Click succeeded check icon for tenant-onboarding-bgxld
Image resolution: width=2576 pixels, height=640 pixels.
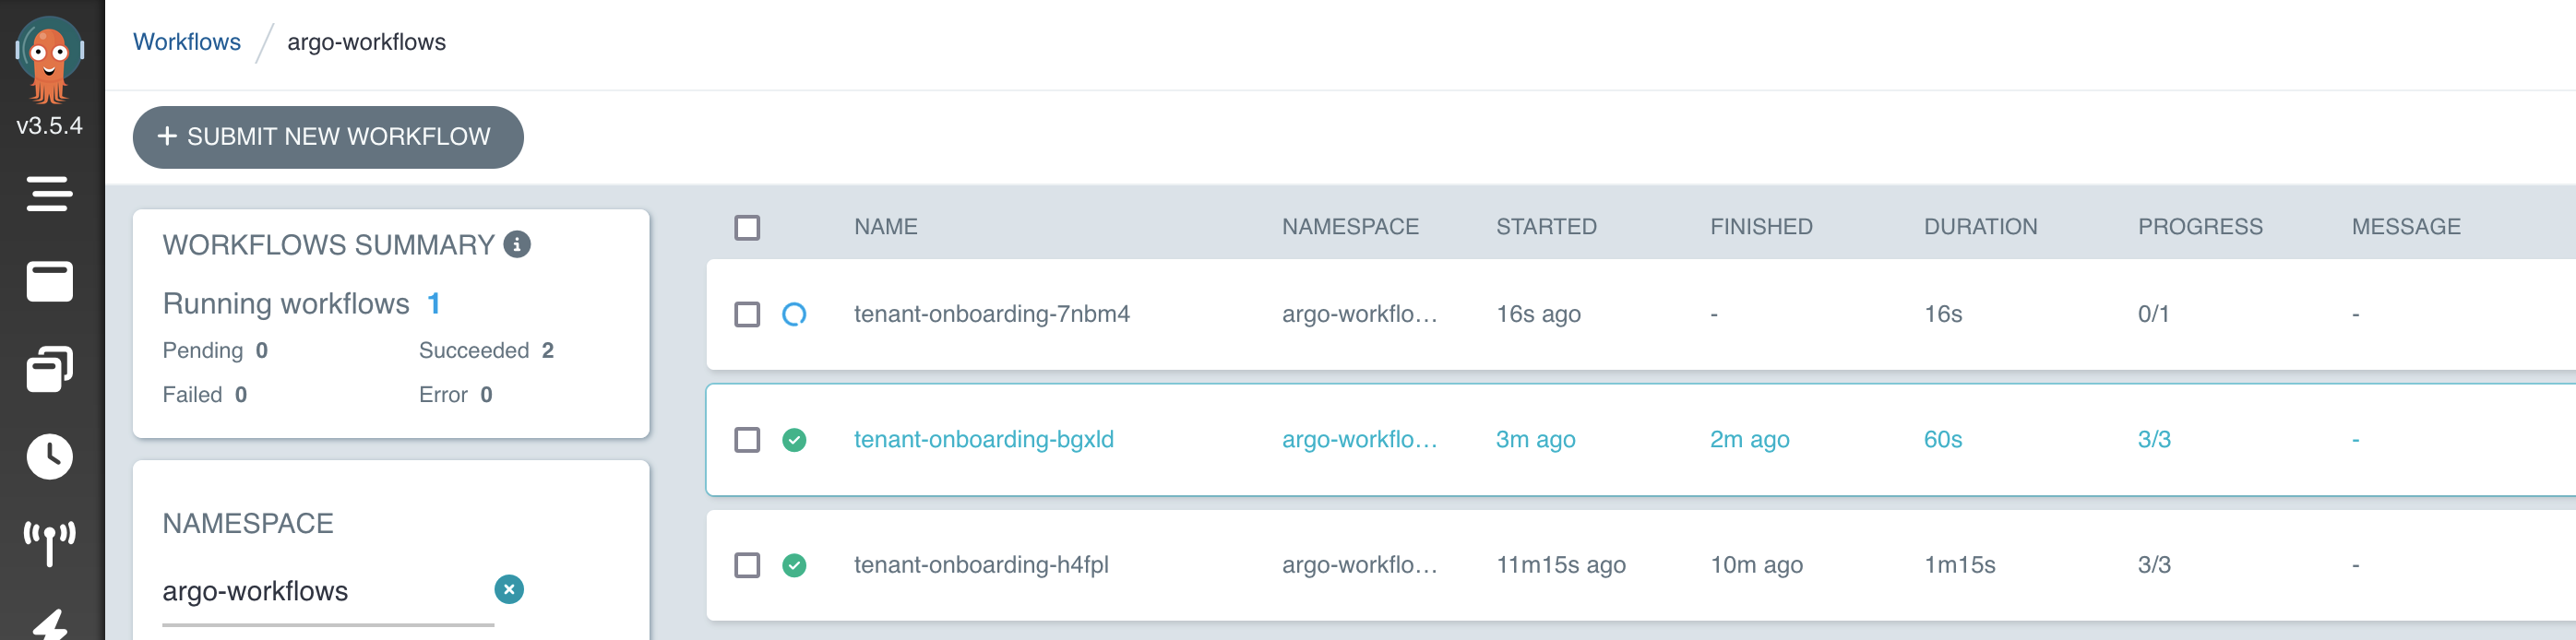coord(794,440)
